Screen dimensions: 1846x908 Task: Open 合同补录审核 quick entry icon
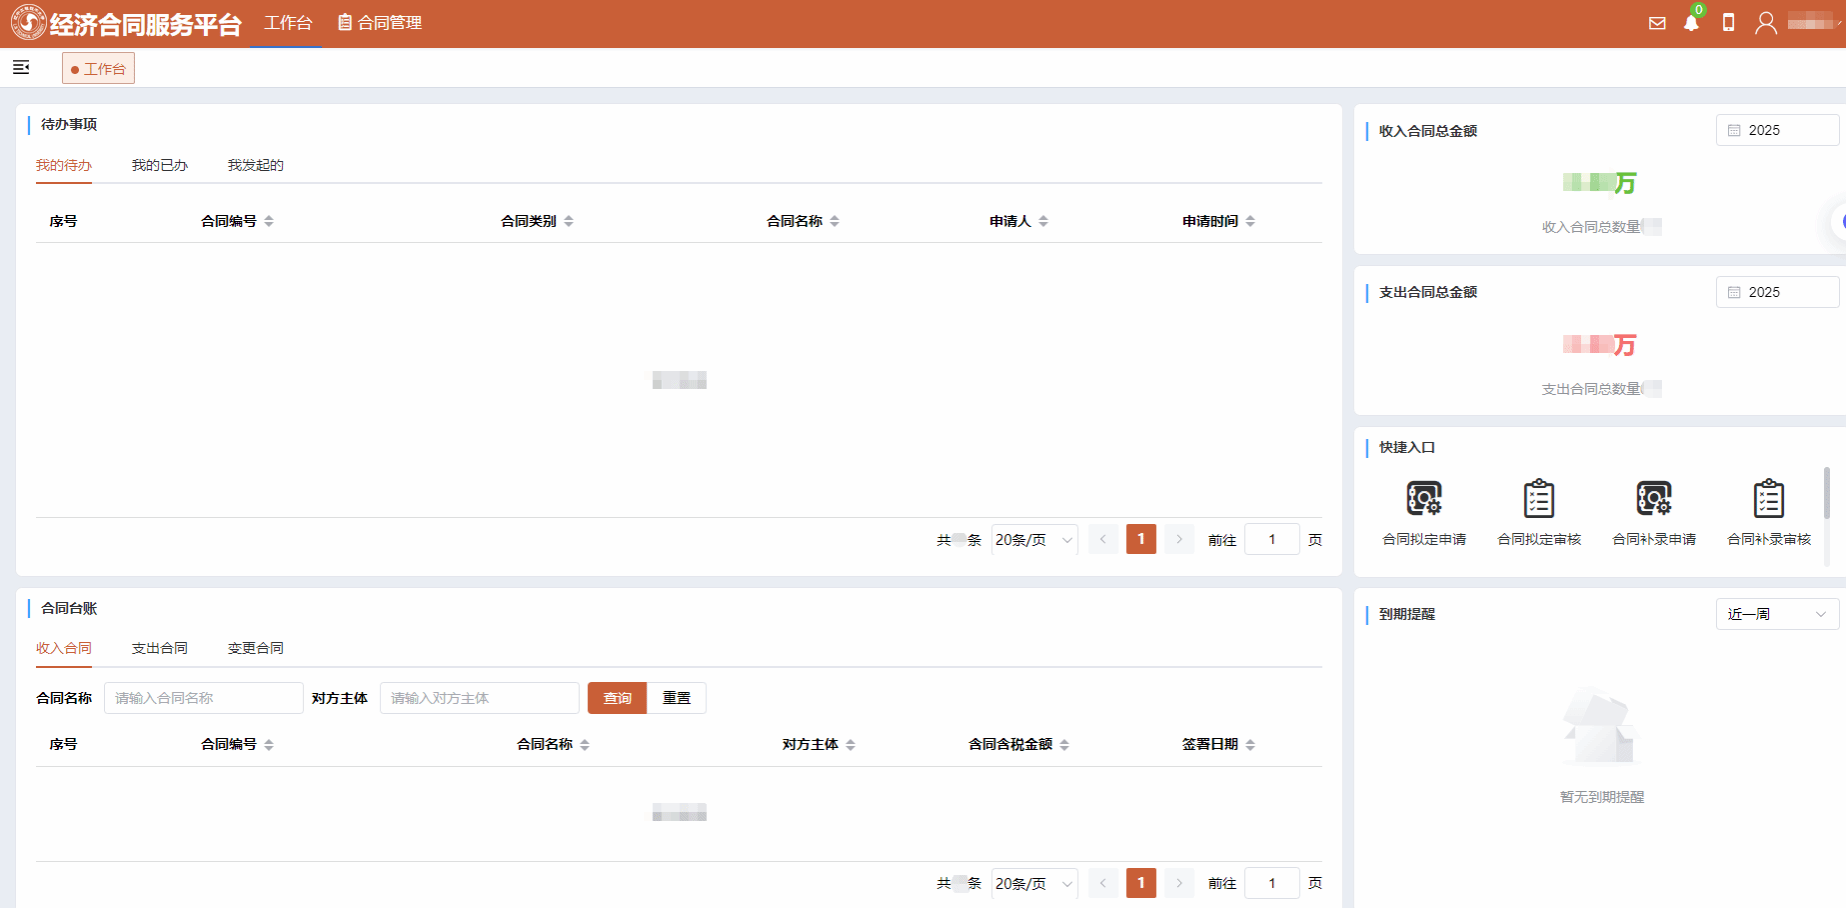coord(1769,499)
